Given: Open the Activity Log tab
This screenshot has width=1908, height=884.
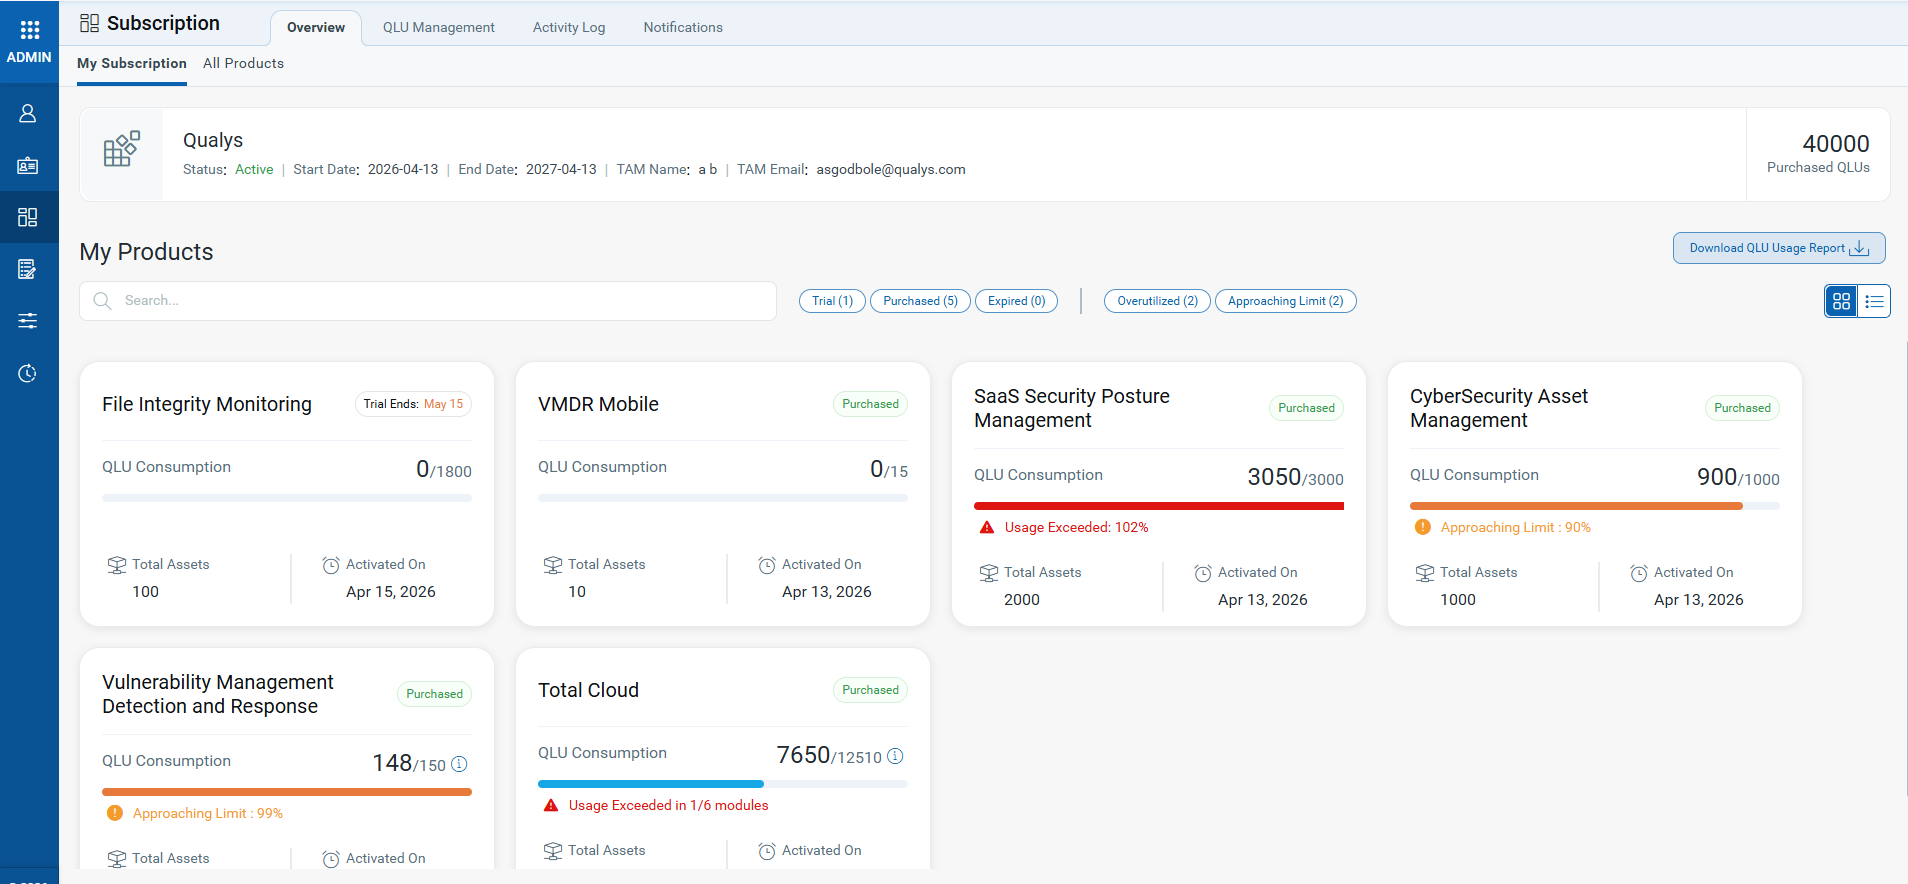Looking at the screenshot, I should [x=569, y=27].
